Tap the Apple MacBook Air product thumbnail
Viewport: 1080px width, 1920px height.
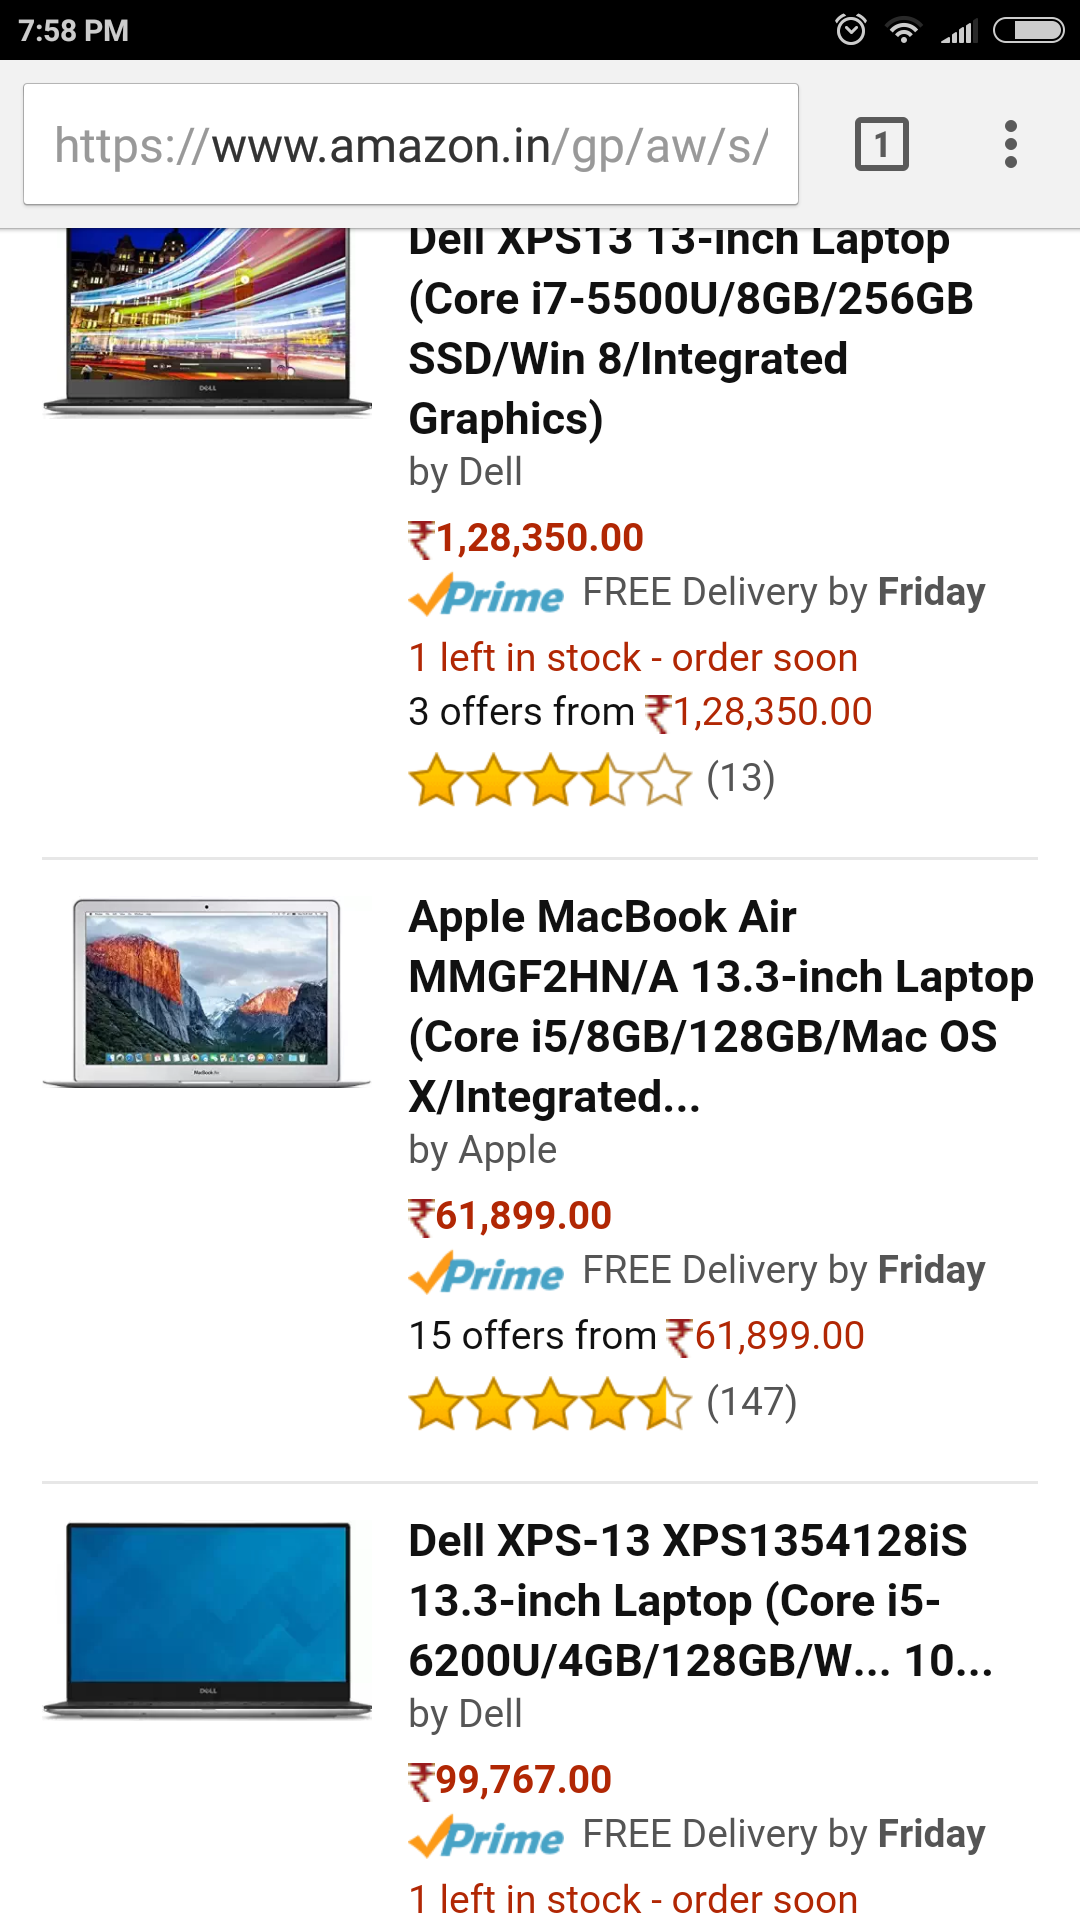pyautogui.click(x=207, y=992)
